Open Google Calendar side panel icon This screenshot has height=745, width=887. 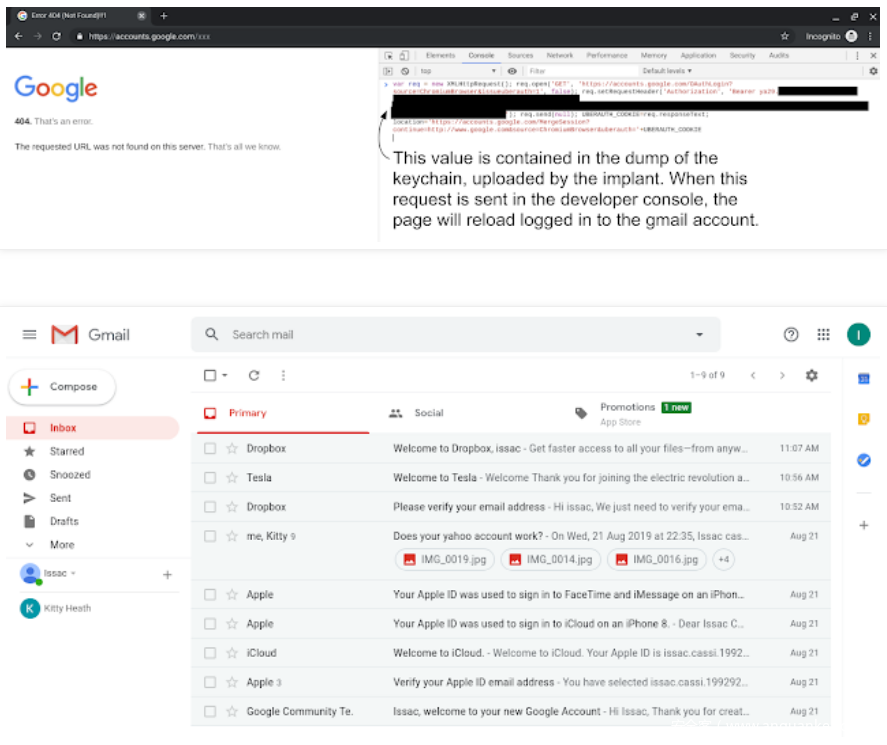point(864,378)
